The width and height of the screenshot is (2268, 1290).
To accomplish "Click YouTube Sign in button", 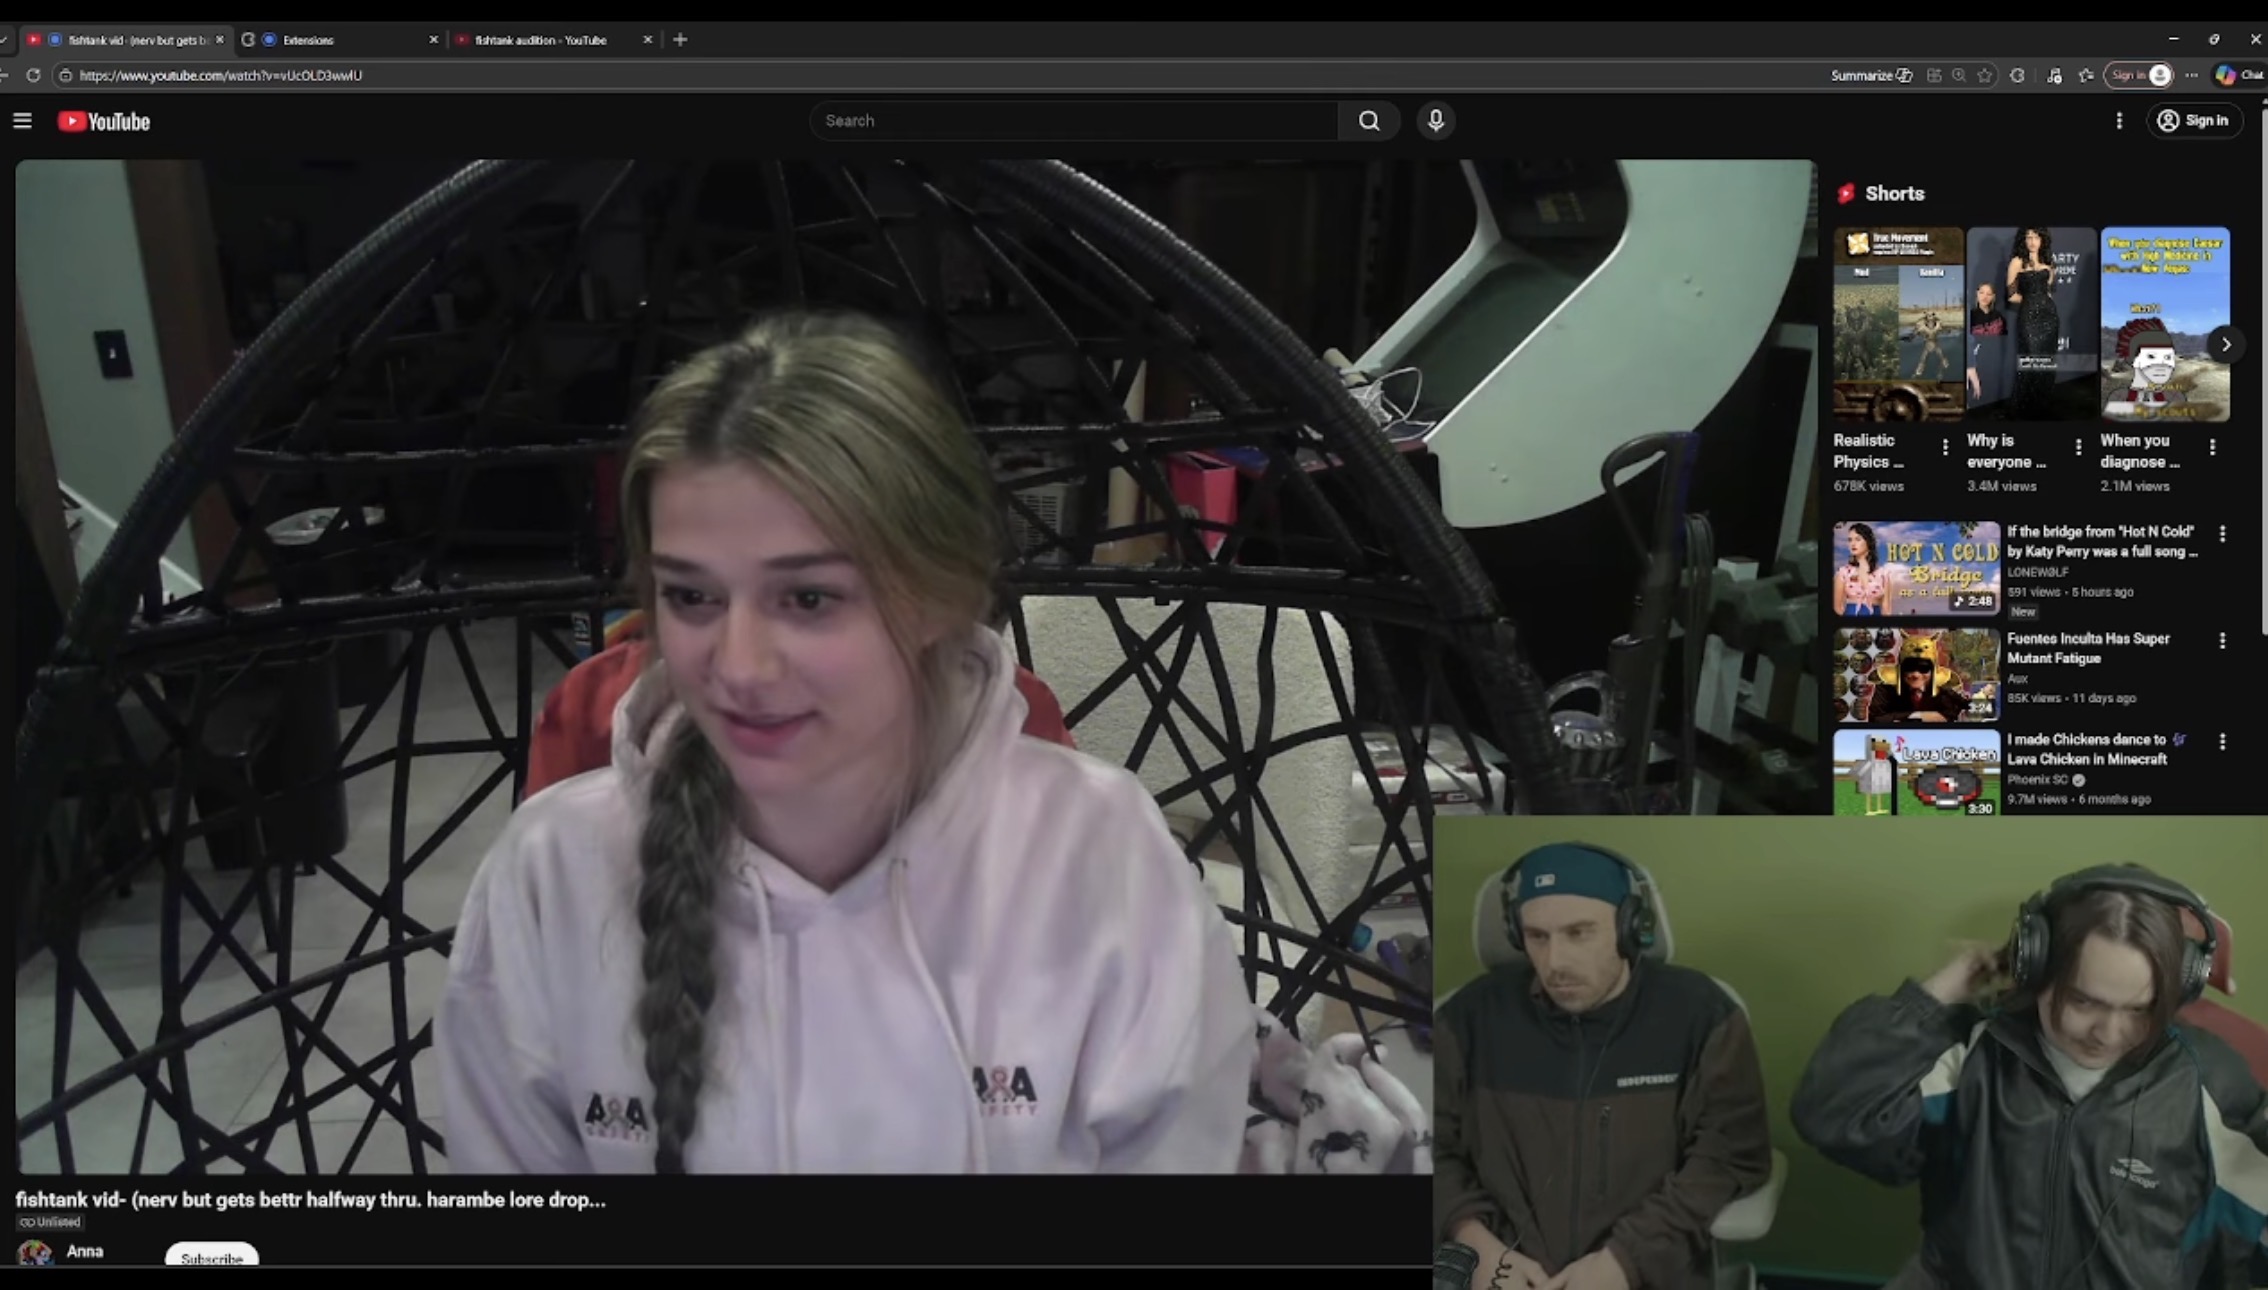I will point(2194,121).
